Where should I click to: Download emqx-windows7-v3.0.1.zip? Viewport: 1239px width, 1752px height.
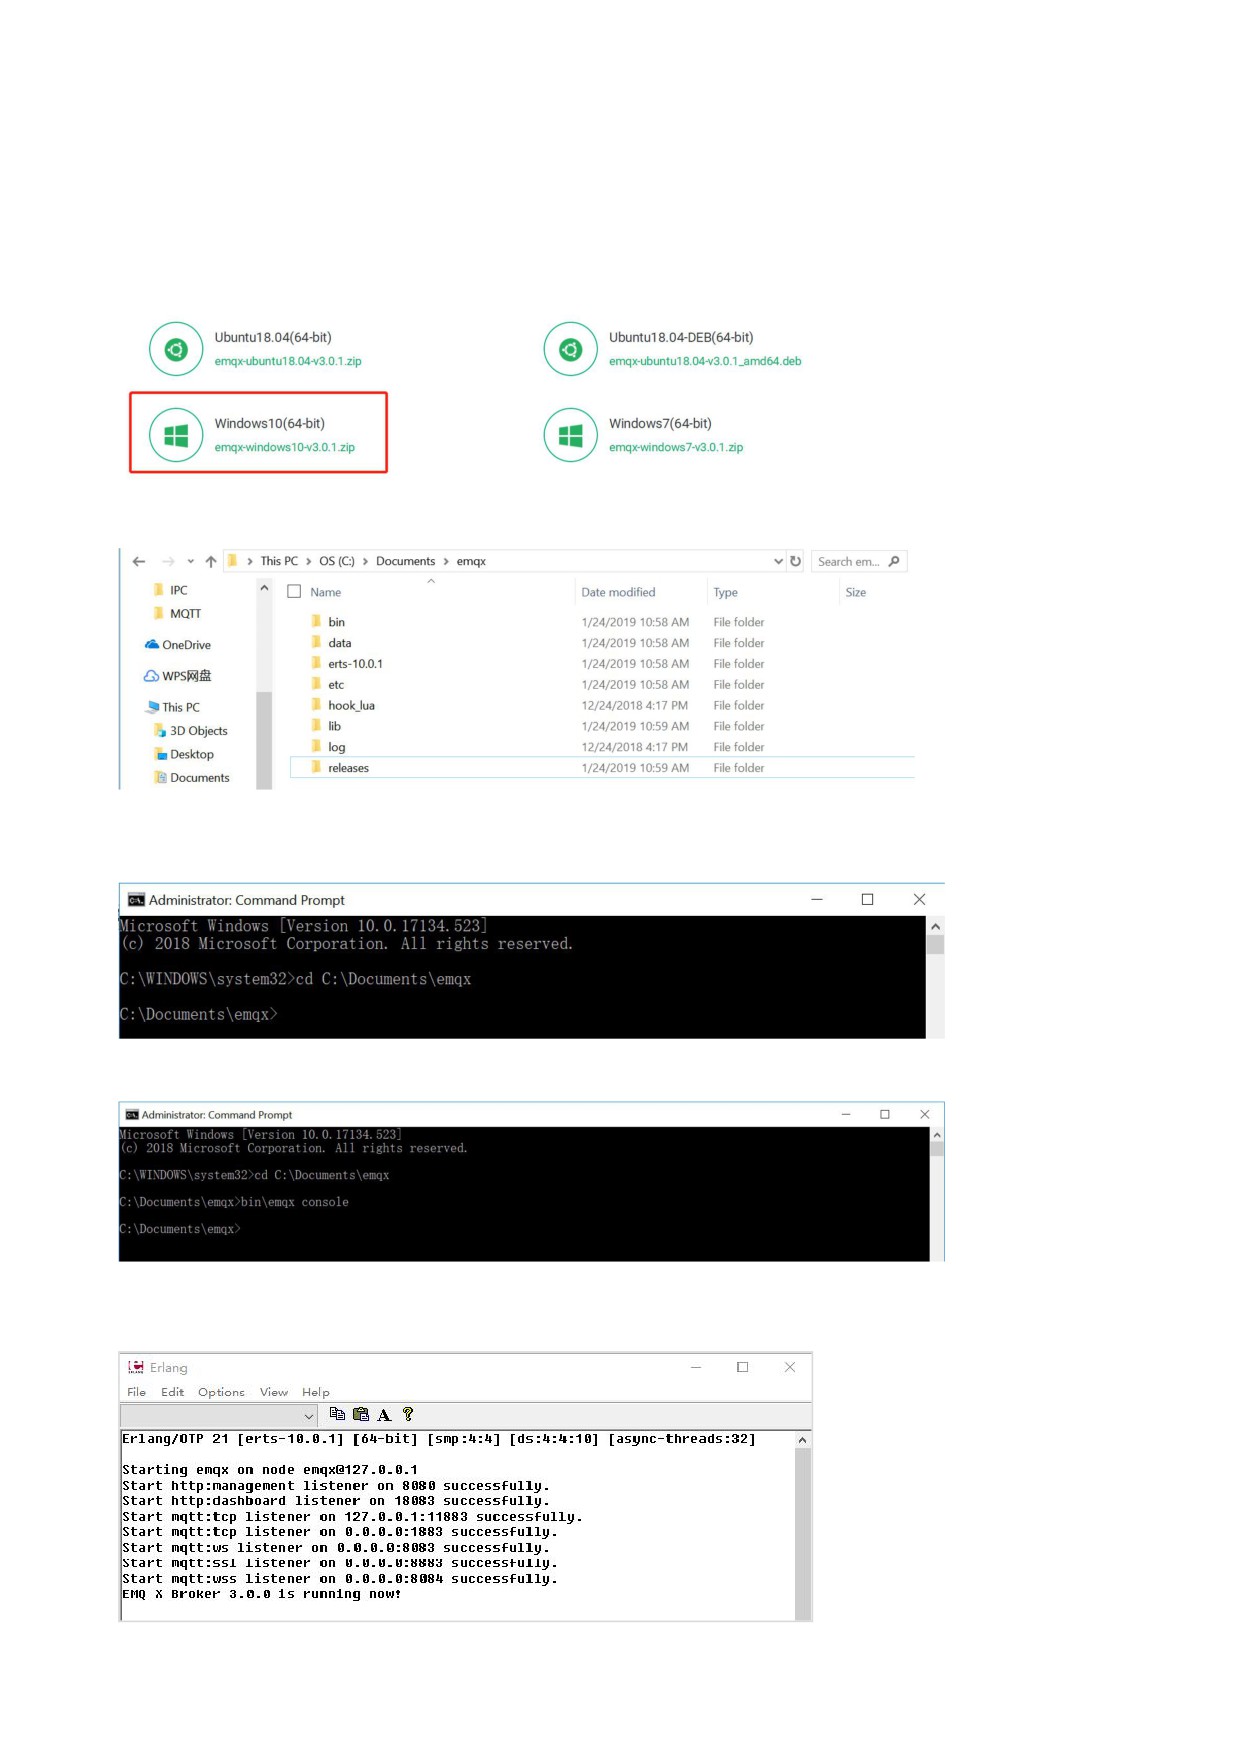pyautogui.click(x=676, y=447)
